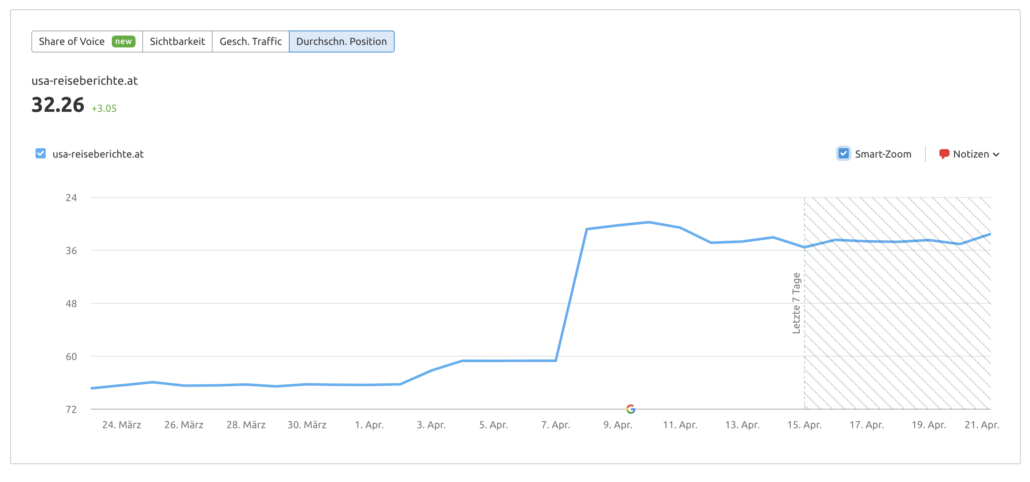Click the '7. Apr.' axis label
This screenshot has width=1030, height=482.
(x=556, y=425)
